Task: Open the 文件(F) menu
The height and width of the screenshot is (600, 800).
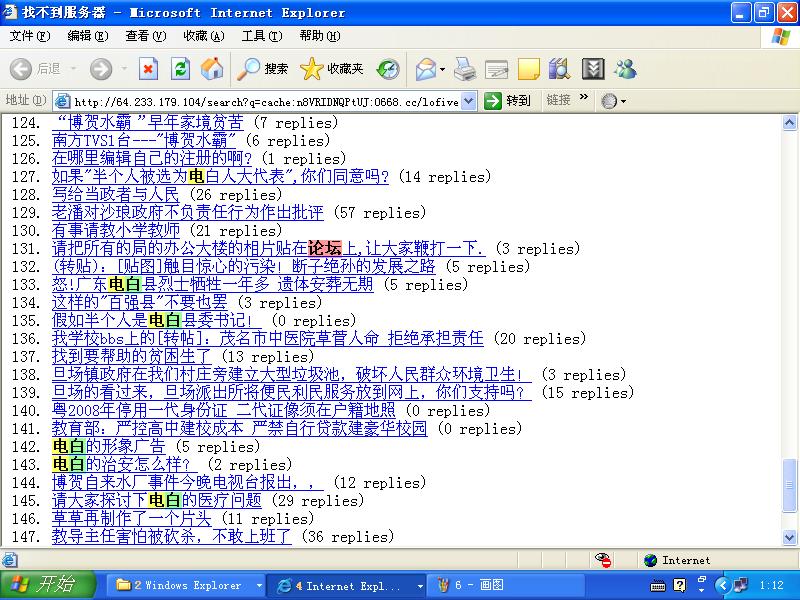Action: point(29,36)
